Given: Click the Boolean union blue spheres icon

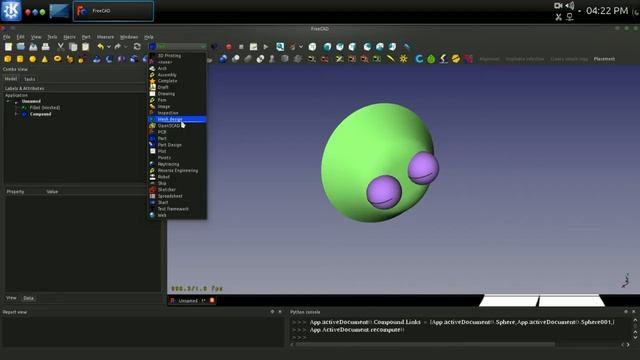Looking at the screenshot, I should 223,59.
